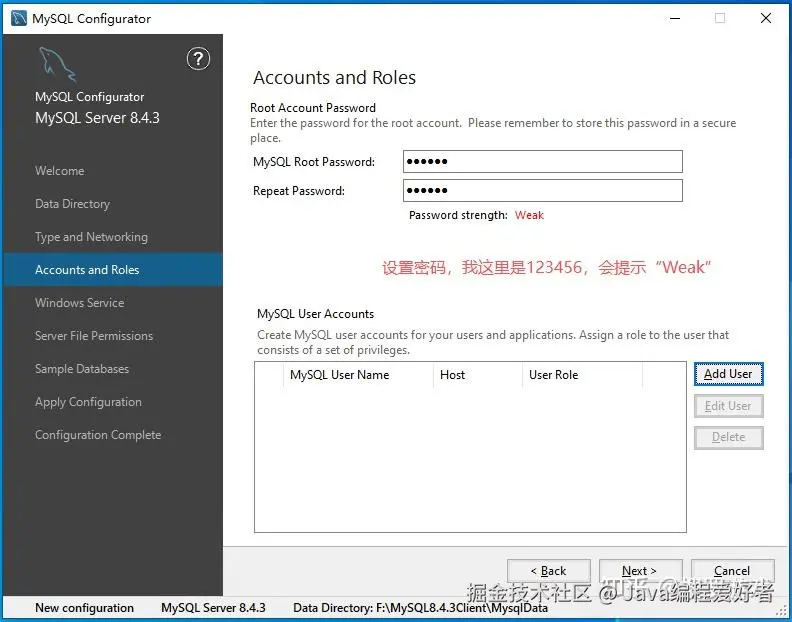
Task: Click the MySQL Configurator title bar icon
Action: point(19,18)
